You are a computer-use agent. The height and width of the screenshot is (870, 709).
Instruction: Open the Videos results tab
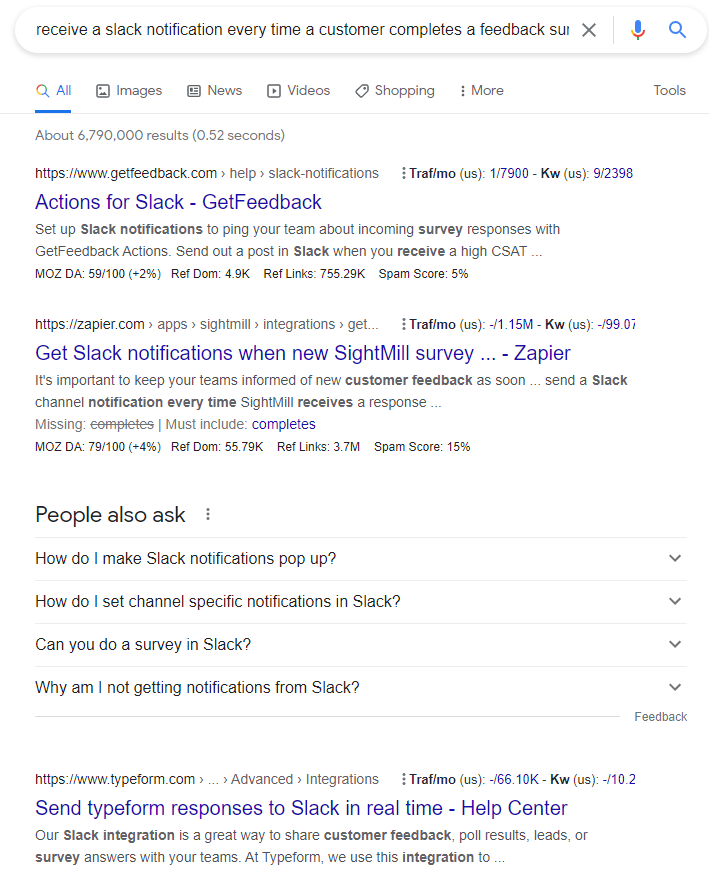(x=298, y=91)
